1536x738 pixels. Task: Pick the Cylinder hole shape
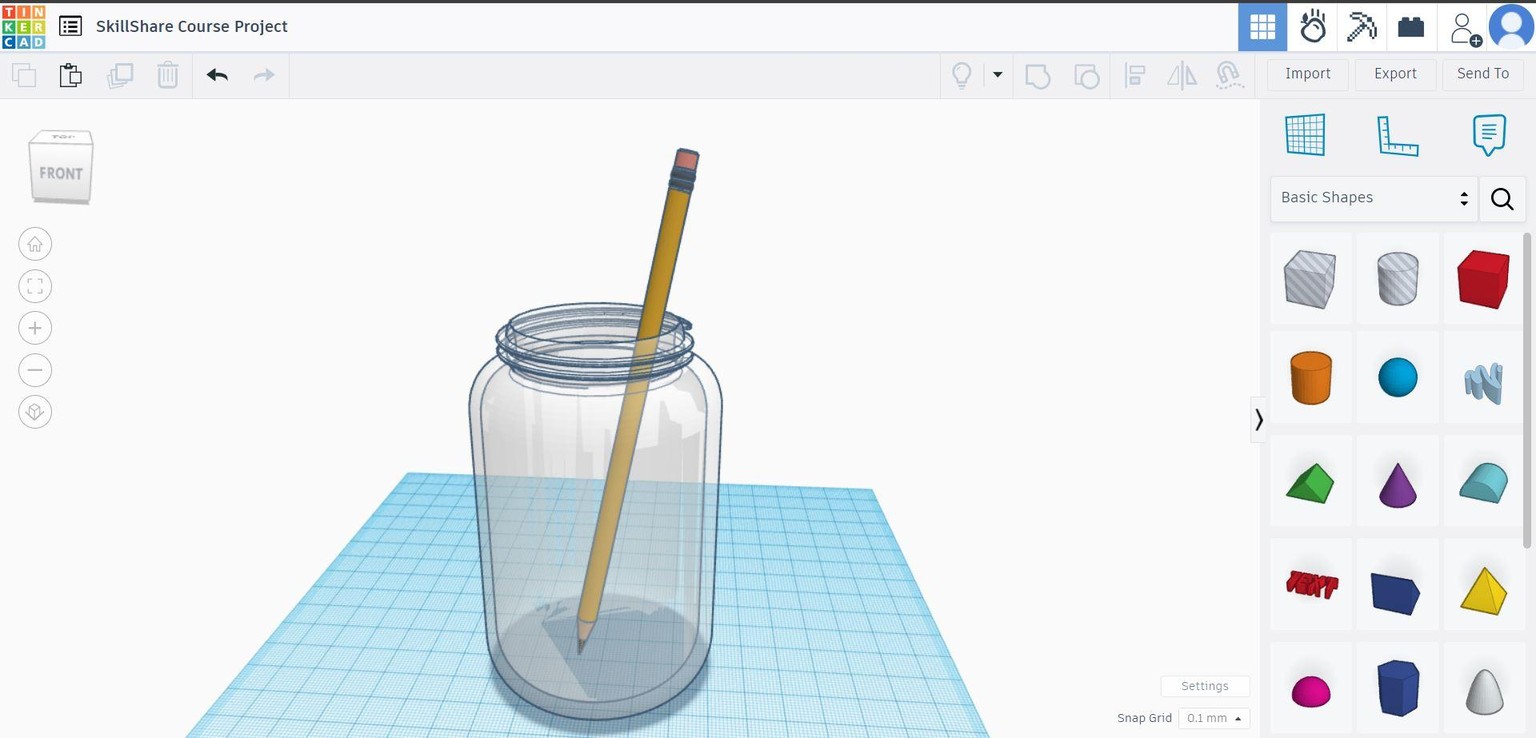[1397, 278]
